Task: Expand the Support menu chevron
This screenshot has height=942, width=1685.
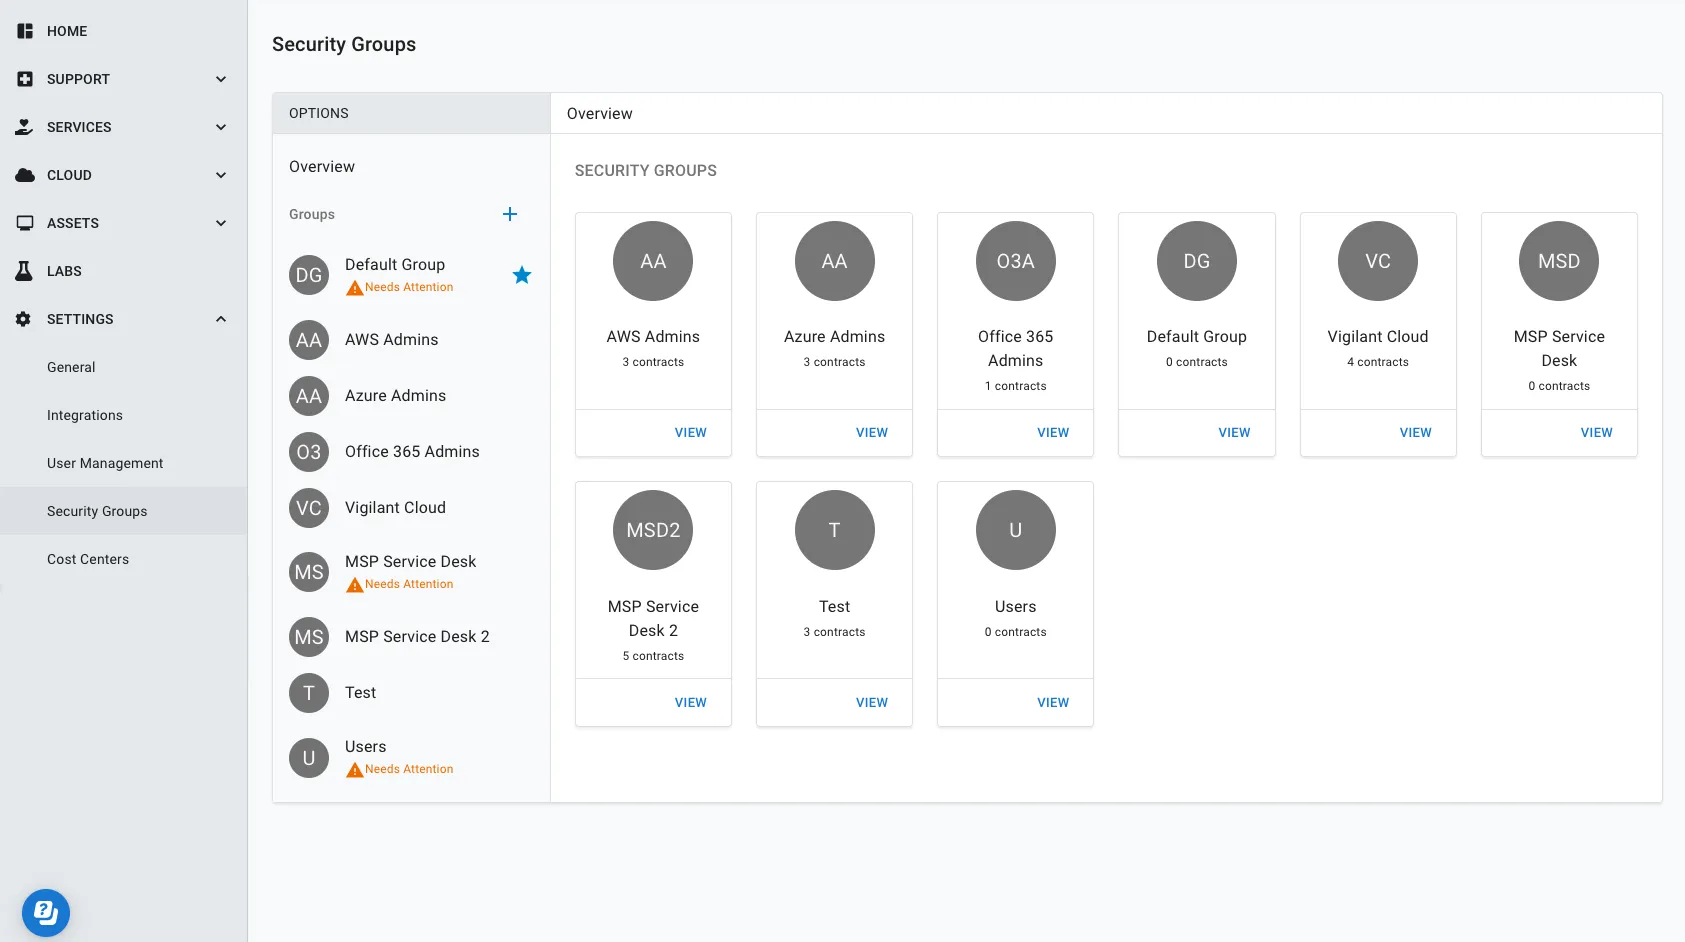Action: [221, 79]
